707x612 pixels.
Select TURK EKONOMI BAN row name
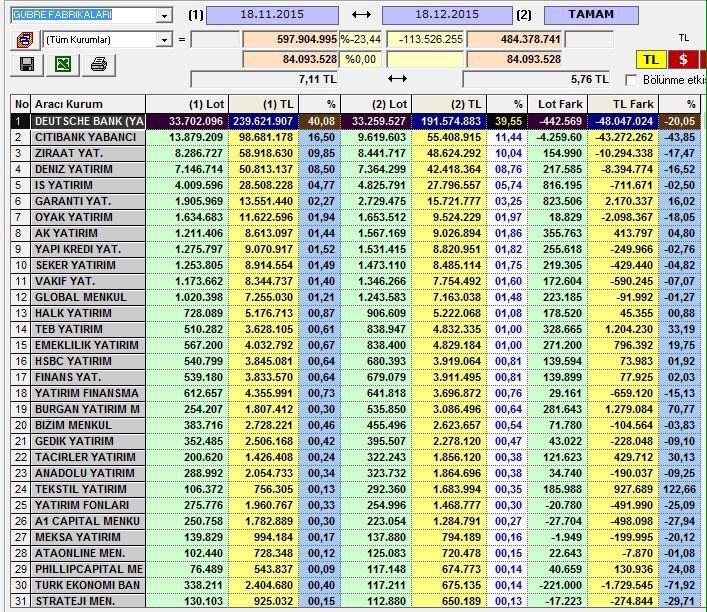88,585
